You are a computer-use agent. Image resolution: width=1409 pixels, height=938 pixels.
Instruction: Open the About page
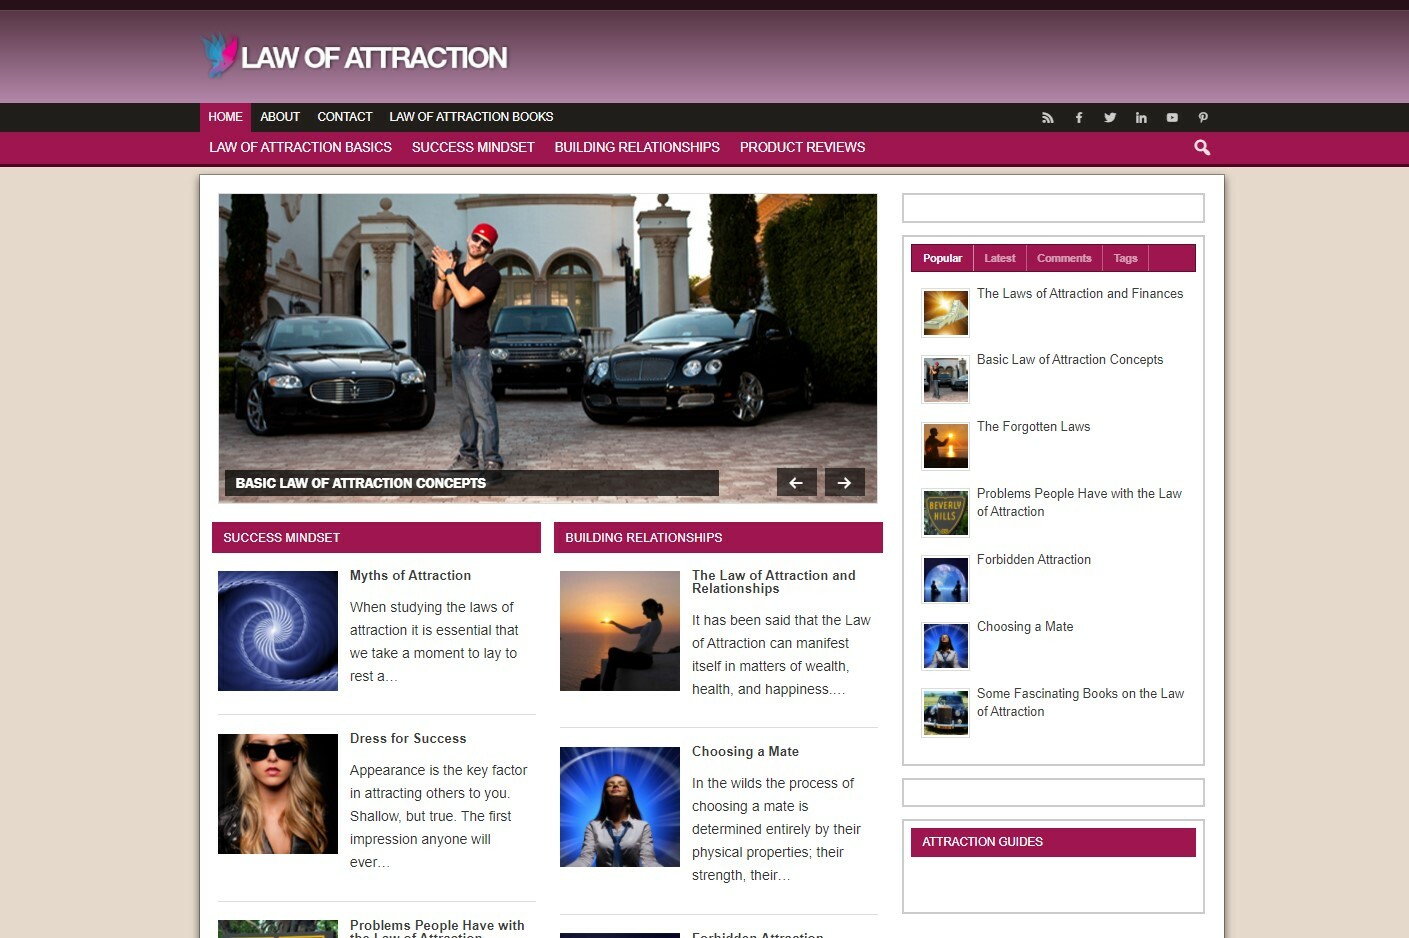pyautogui.click(x=280, y=117)
